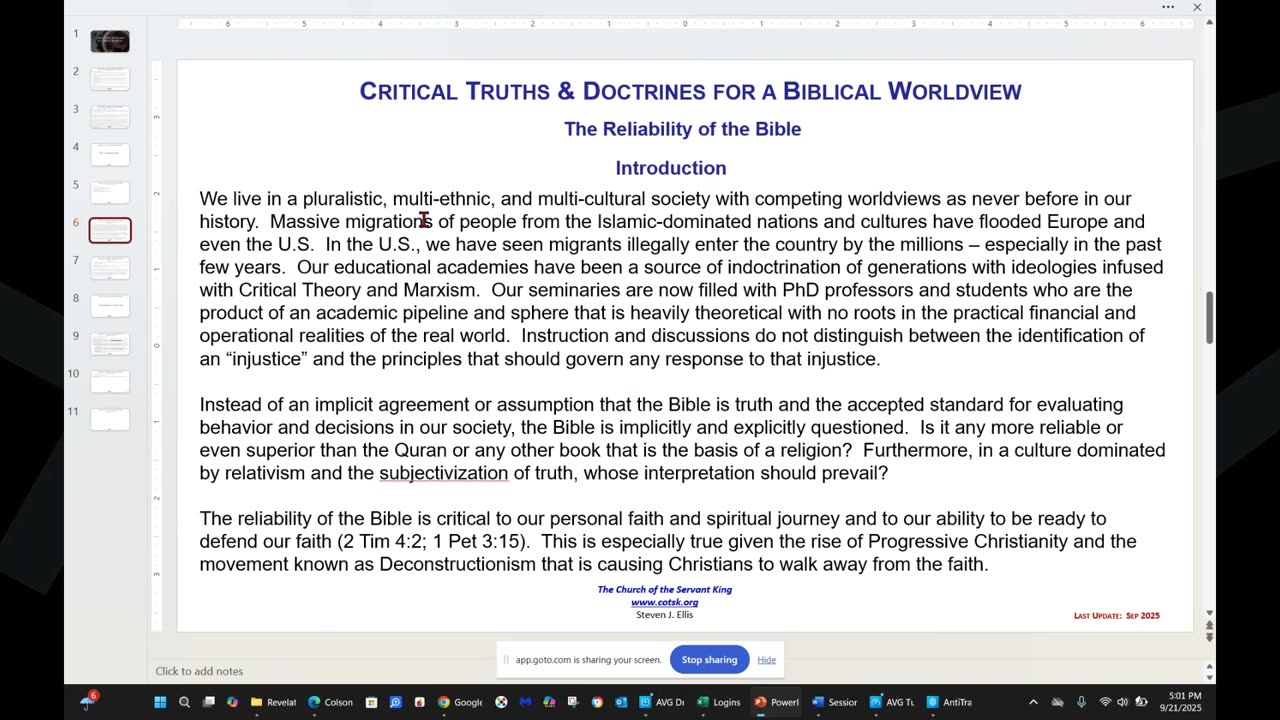The height and width of the screenshot is (720, 1280).
Task: Open the weather widget with badge 6
Action: 89,701
